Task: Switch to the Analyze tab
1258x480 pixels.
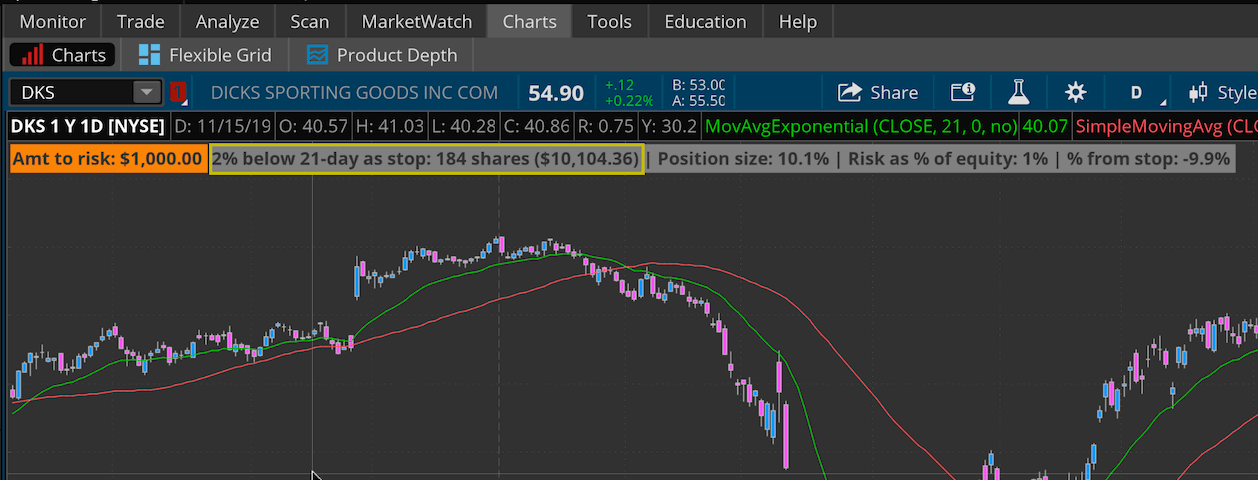Action: [x=227, y=21]
